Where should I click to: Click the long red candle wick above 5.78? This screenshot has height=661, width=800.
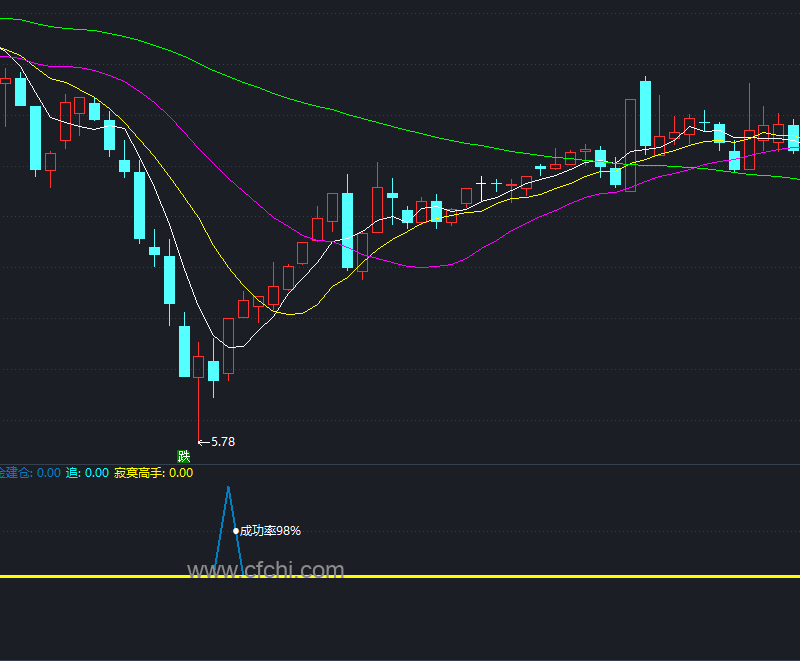coord(198,408)
